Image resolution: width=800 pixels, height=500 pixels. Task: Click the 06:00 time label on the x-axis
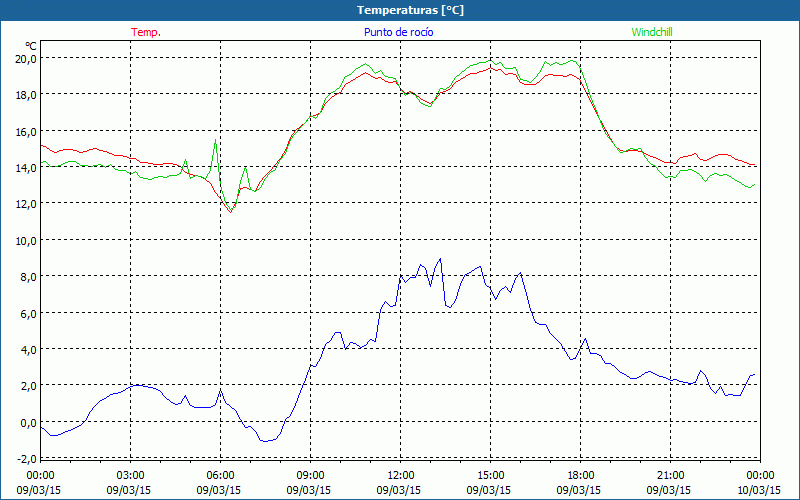220,476
